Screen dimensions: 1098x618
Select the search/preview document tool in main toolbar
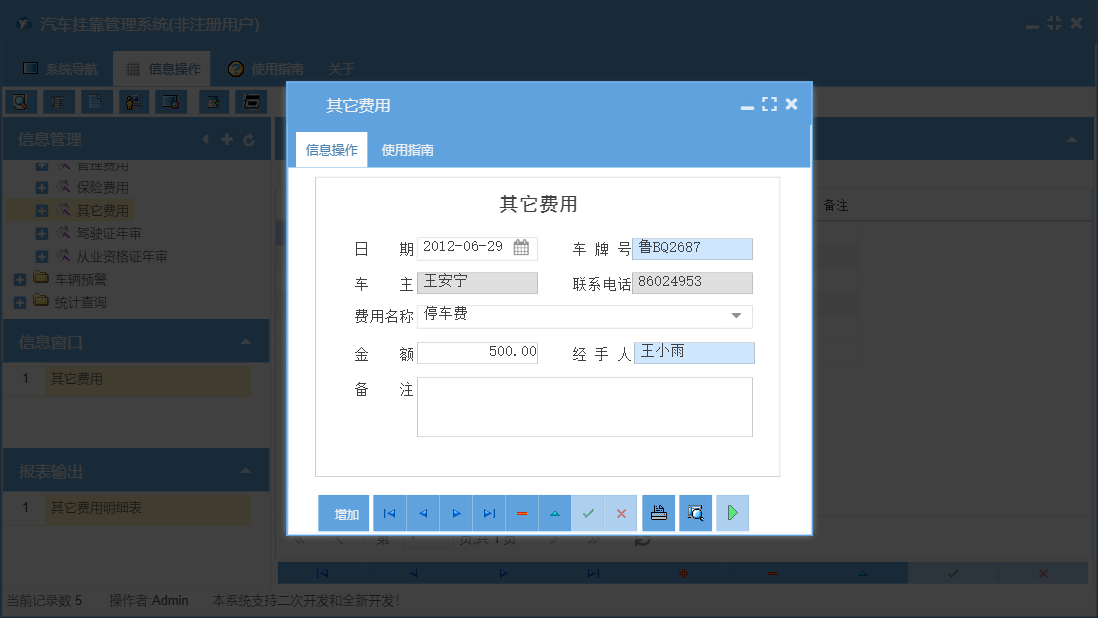click(20, 101)
